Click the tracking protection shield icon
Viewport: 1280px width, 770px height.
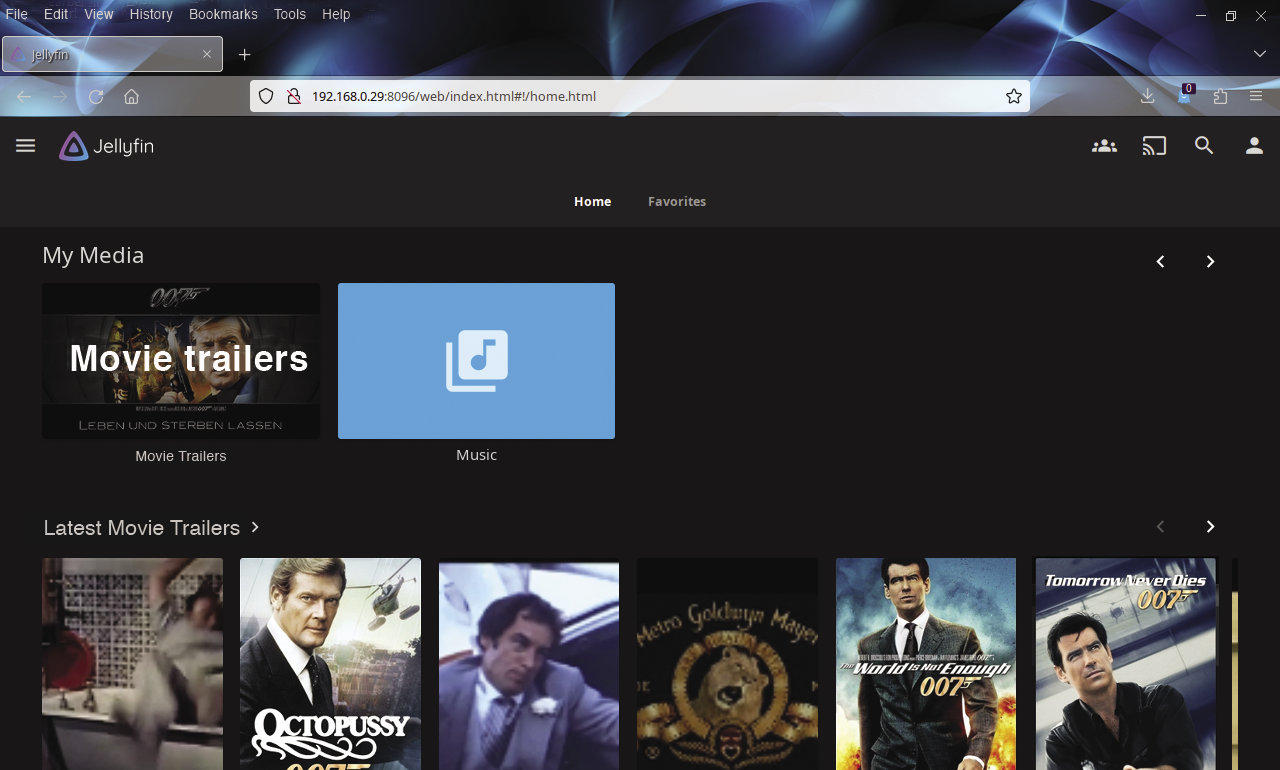[266, 96]
